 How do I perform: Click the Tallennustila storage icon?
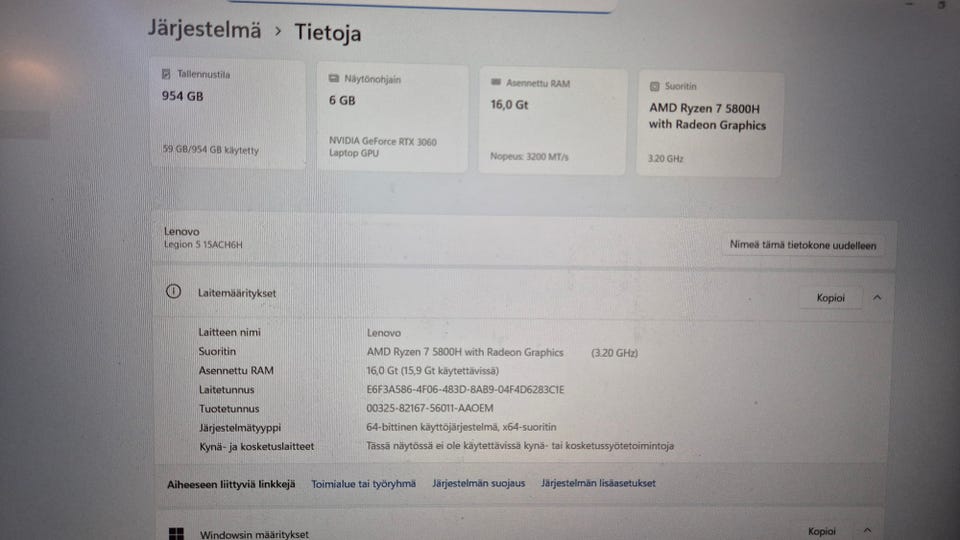[x=167, y=74]
